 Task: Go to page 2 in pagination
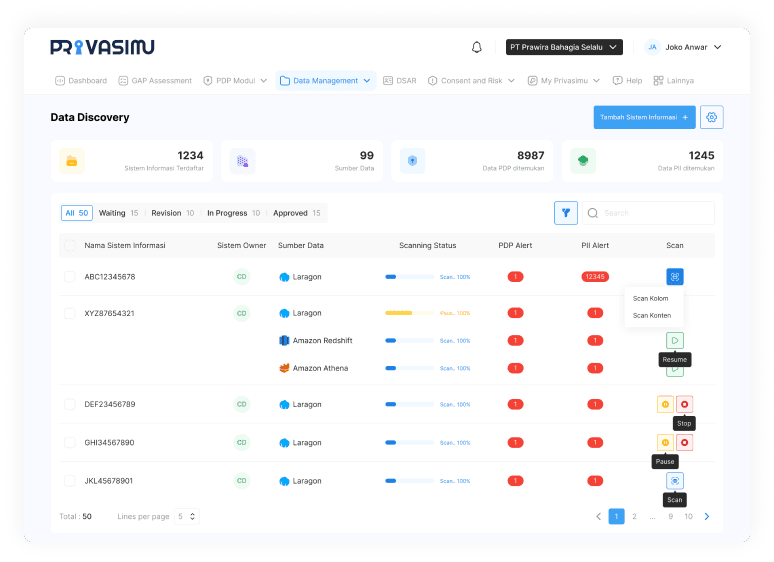634,517
